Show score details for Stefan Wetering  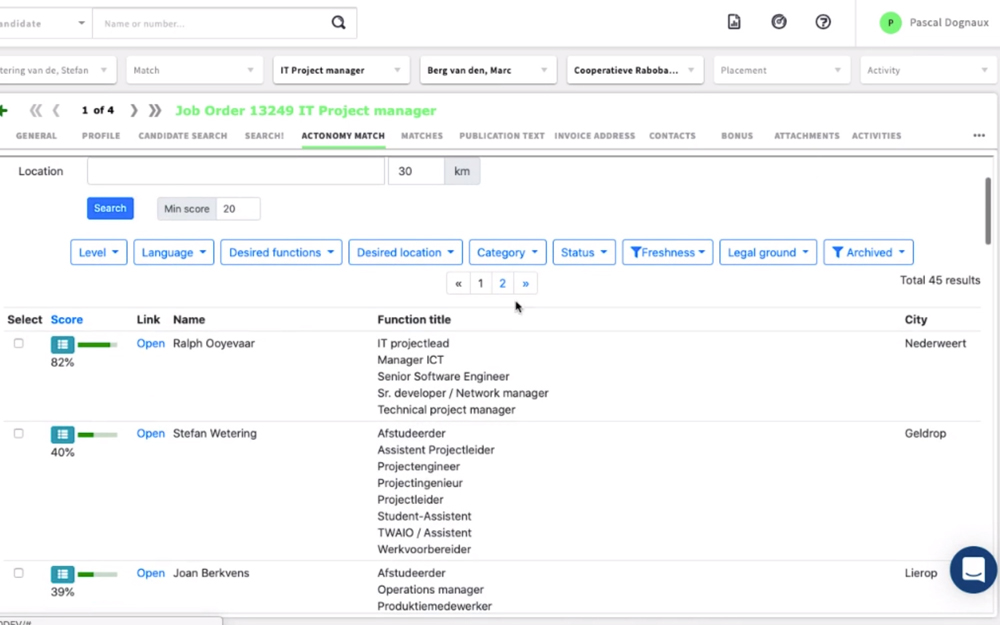click(62, 435)
